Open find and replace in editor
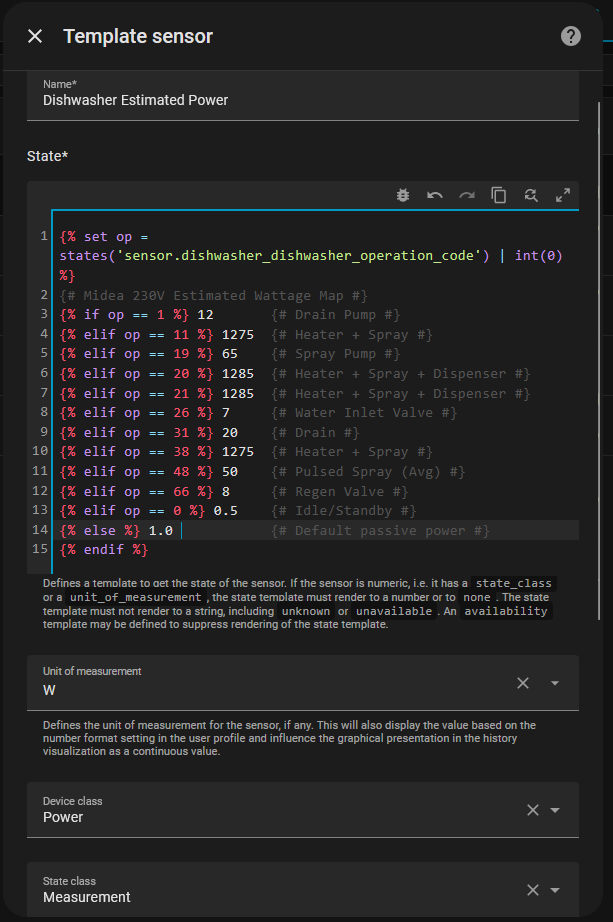 click(531, 196)
